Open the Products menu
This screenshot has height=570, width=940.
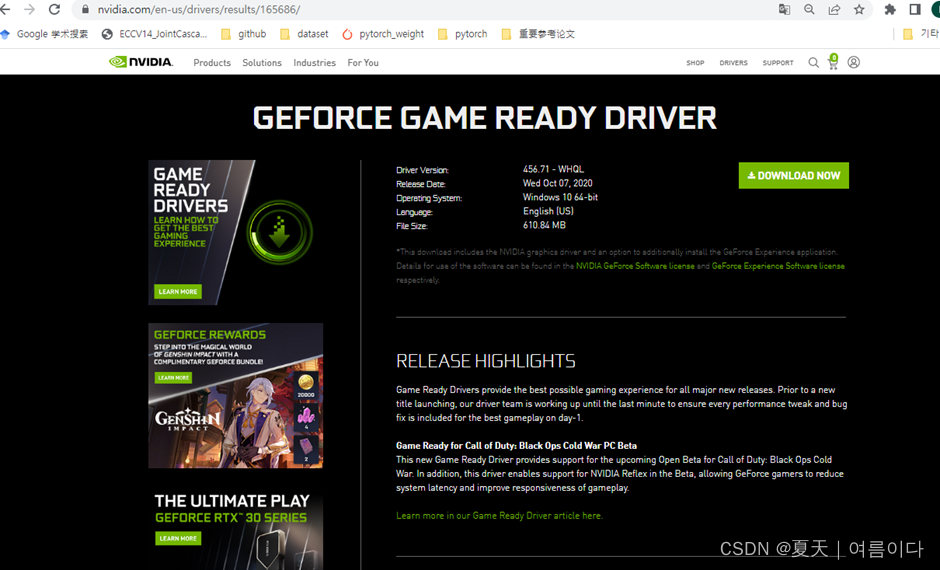[212, 62]
